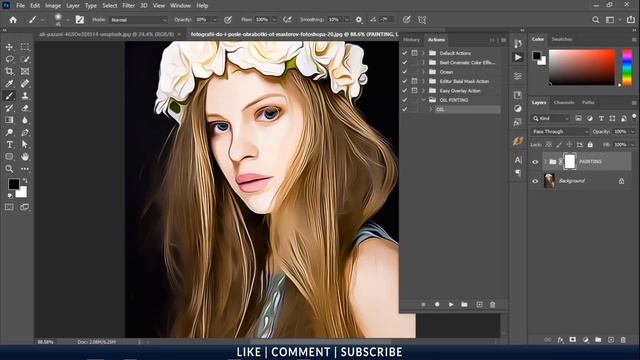This screenshot has width=640, height=360.
Task: Delete layer using Layers panel trash icon
Action: click(623, 340)
